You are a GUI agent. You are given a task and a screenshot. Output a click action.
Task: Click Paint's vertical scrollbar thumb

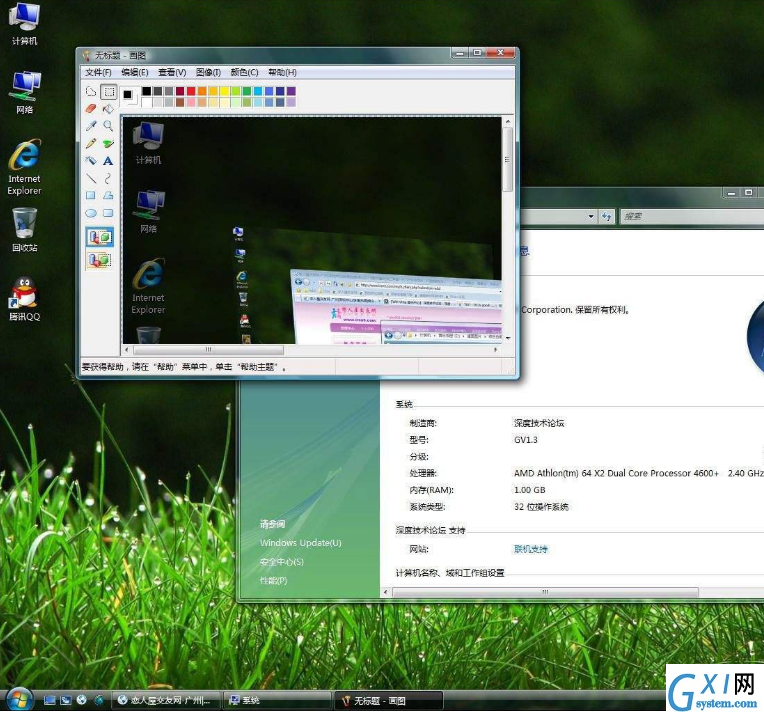pos(507,159)
